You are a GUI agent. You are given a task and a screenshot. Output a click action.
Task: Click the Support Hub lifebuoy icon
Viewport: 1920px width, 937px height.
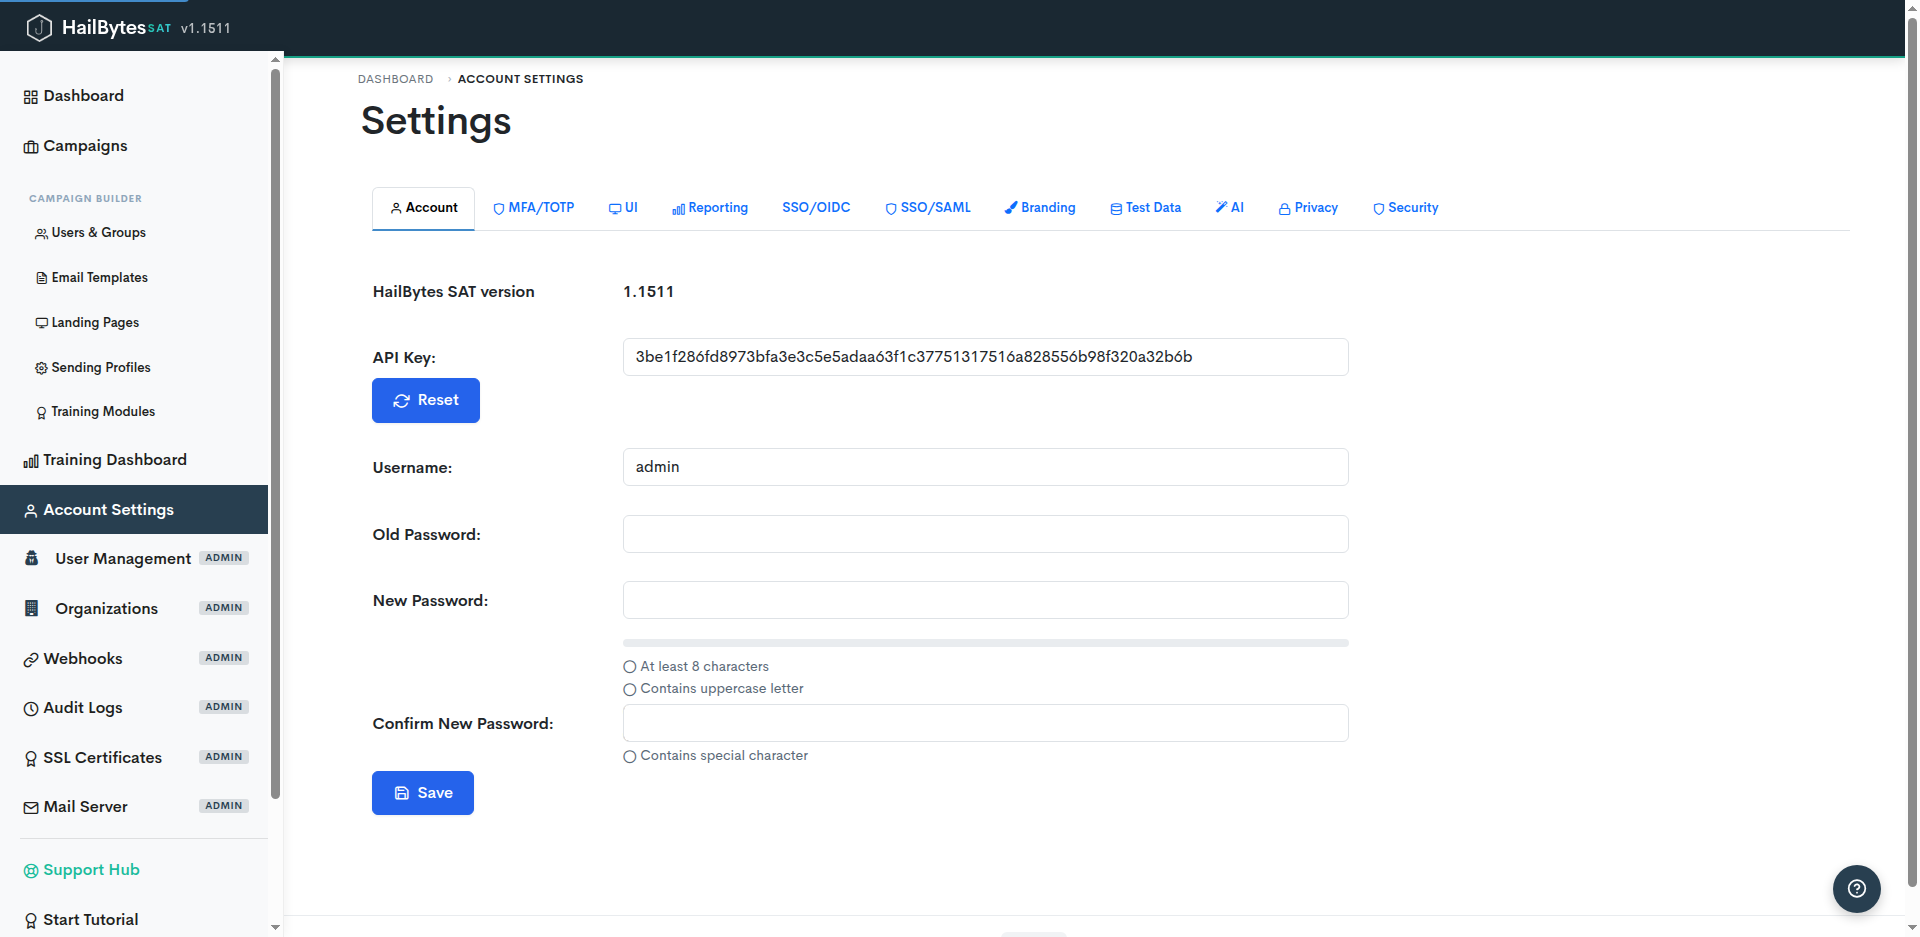[31, 871]
